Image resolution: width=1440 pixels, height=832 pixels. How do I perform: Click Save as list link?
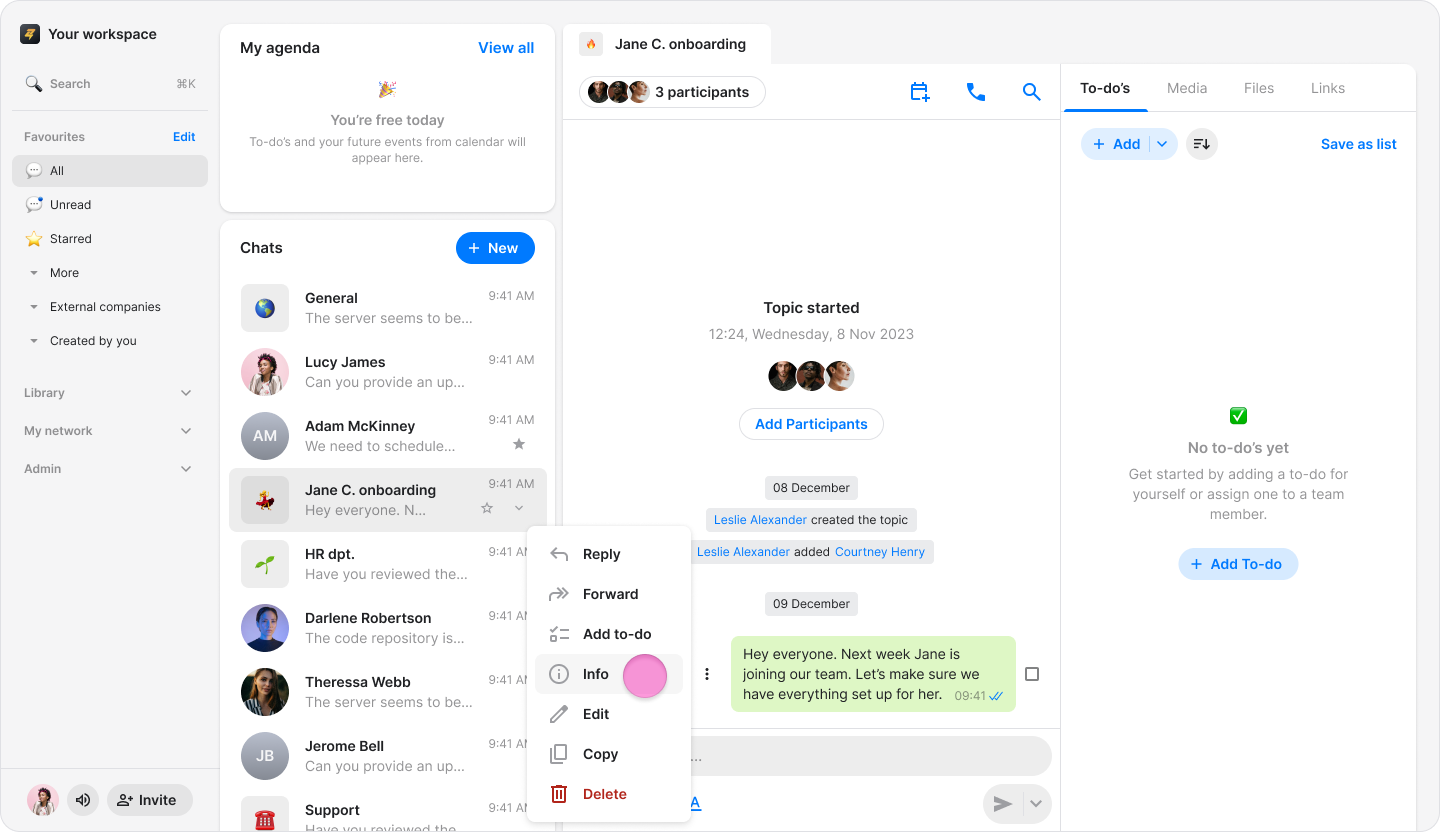(1358, 144)
